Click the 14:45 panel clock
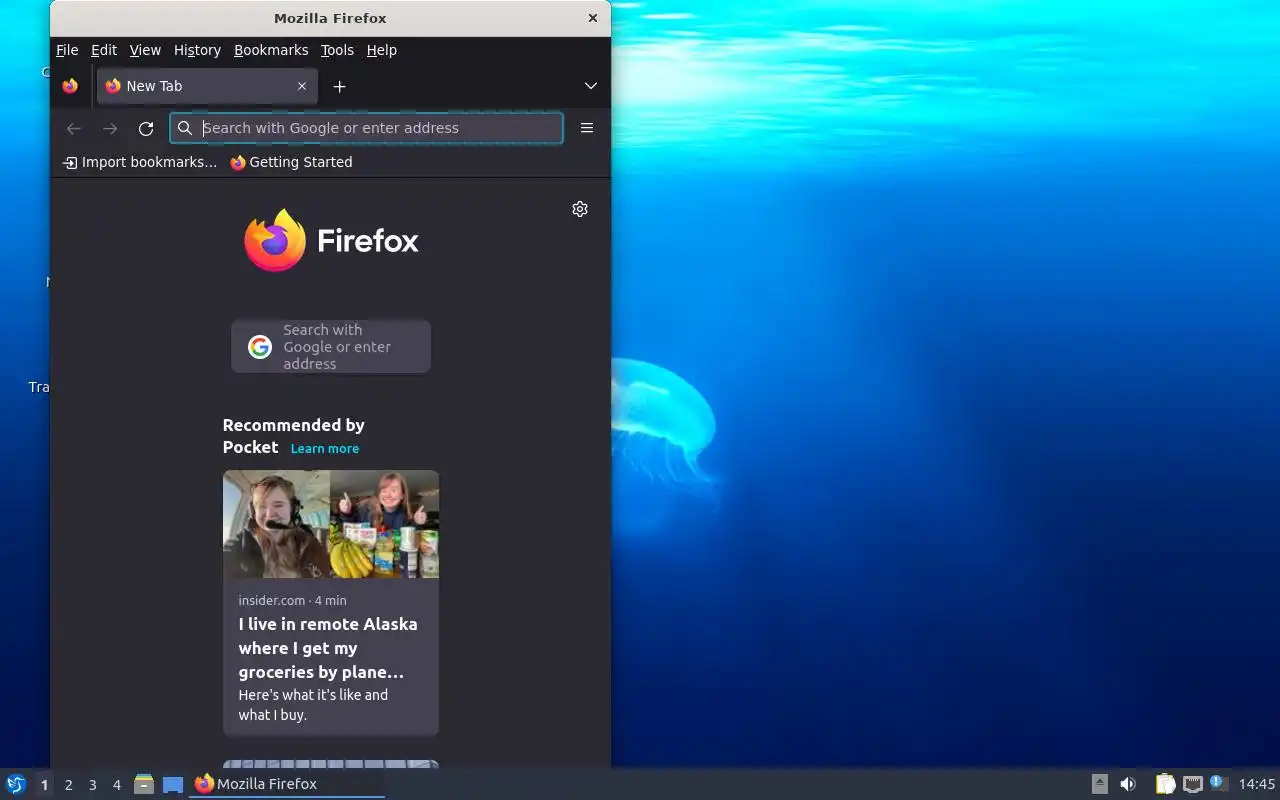Image resolution: width=1280 pixels, height=800 pixels. click(x=1257, y=784)
